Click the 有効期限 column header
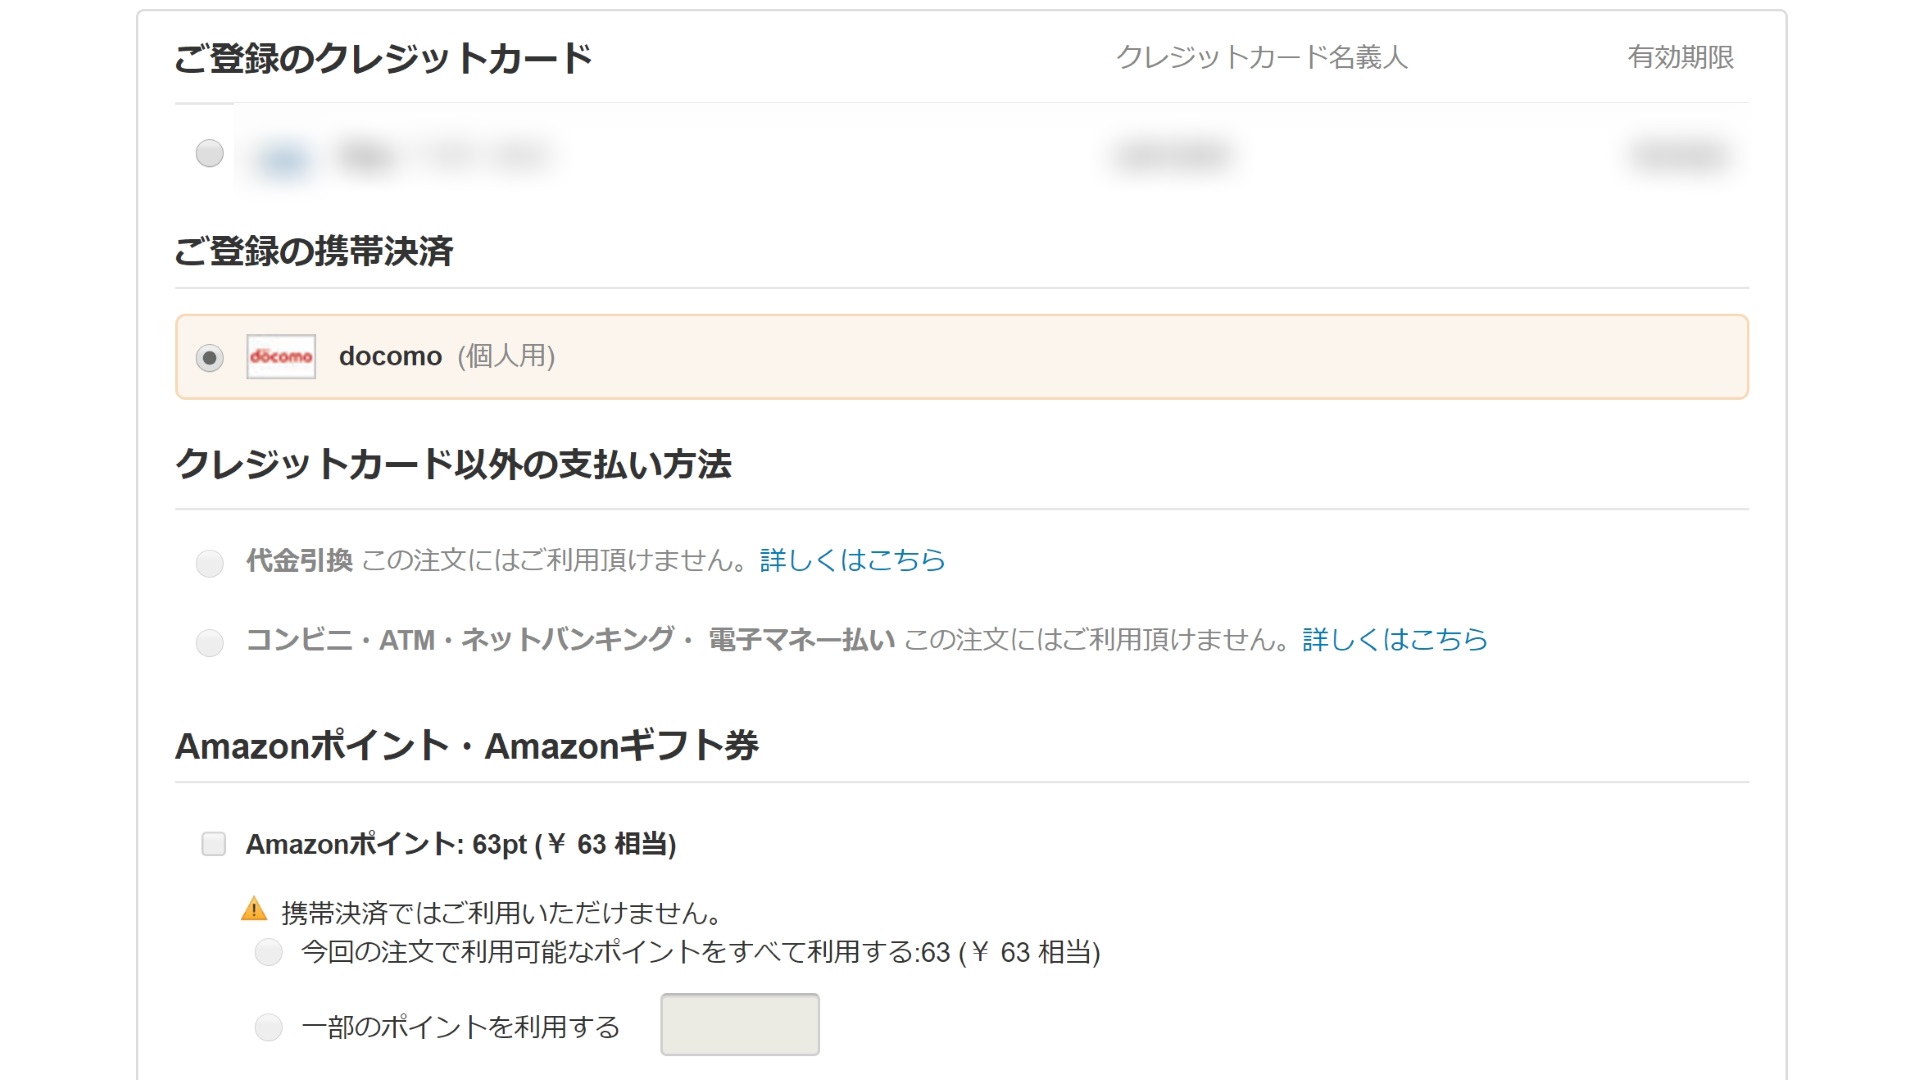This screenshot has width=1920, height=1080. 1680,57
